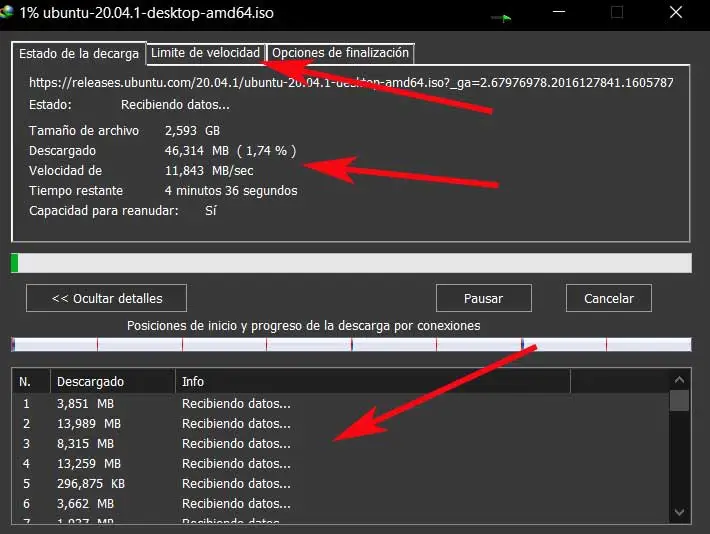Cancel the download with Cancelar

point(609,298)
